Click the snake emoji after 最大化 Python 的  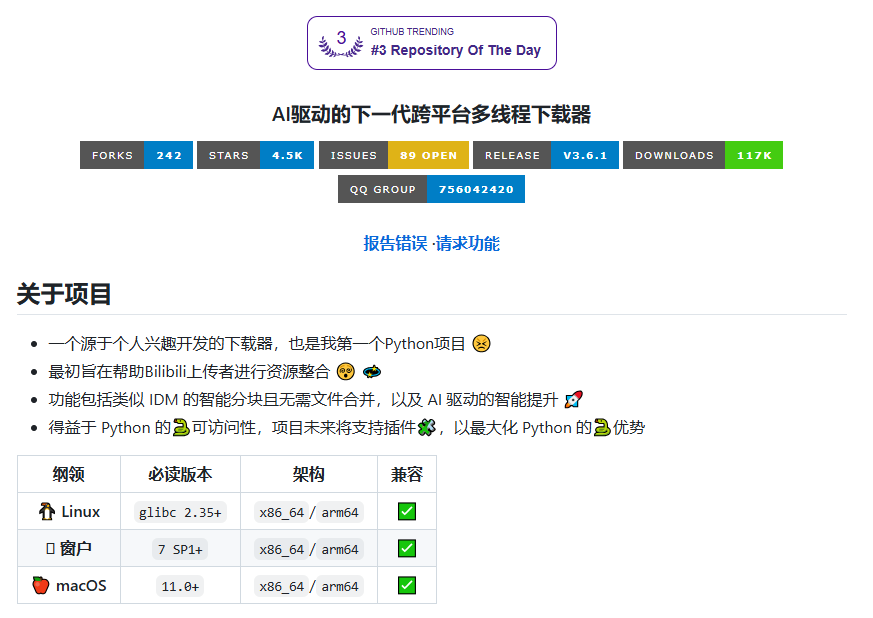point(600,427)
